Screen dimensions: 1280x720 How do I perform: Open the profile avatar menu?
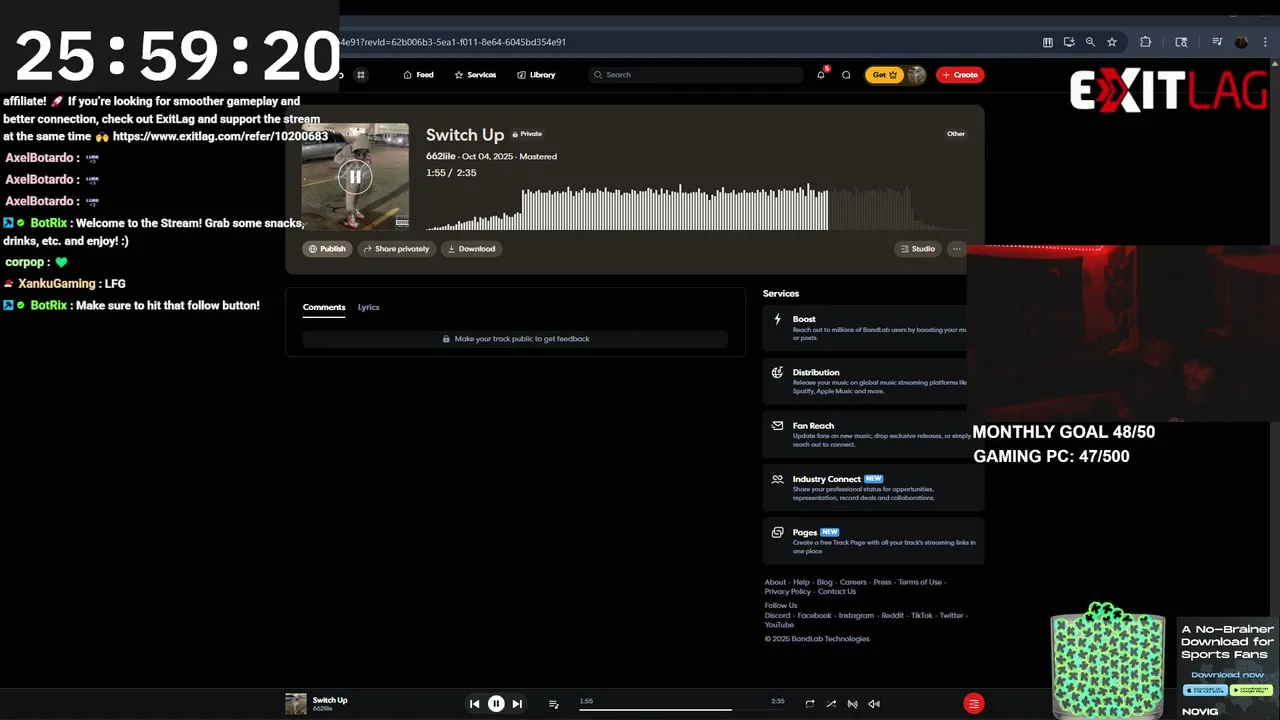(916, 75)
